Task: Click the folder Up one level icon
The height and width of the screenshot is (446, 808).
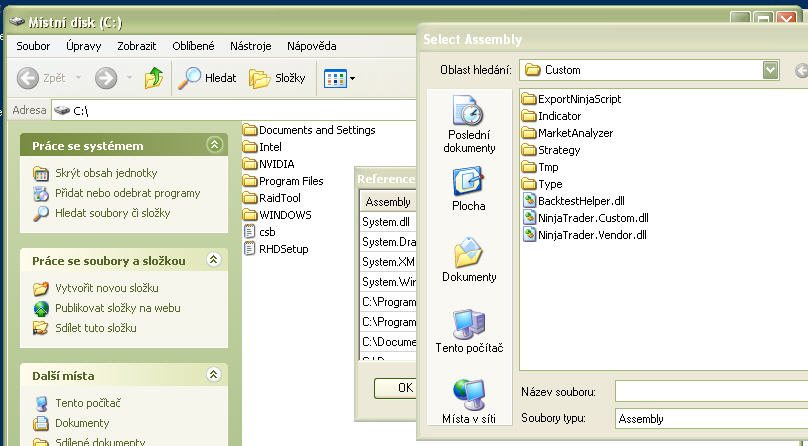Action: click(154, 78)
